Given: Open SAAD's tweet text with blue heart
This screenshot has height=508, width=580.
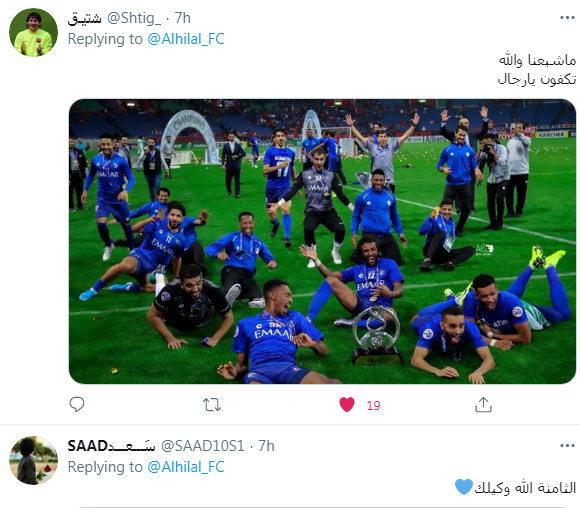Looking at the screenshot, I should pos(515,487).
